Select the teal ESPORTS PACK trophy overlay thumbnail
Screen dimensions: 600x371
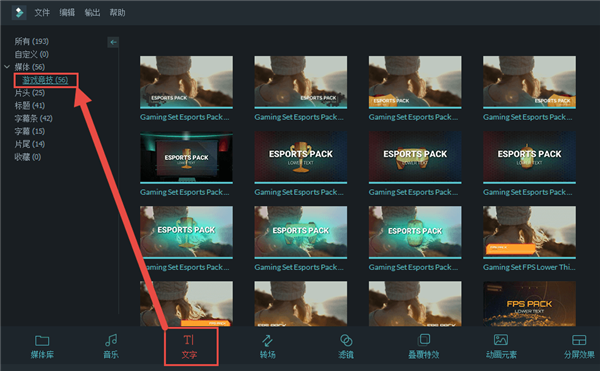(x=186, y=232)
